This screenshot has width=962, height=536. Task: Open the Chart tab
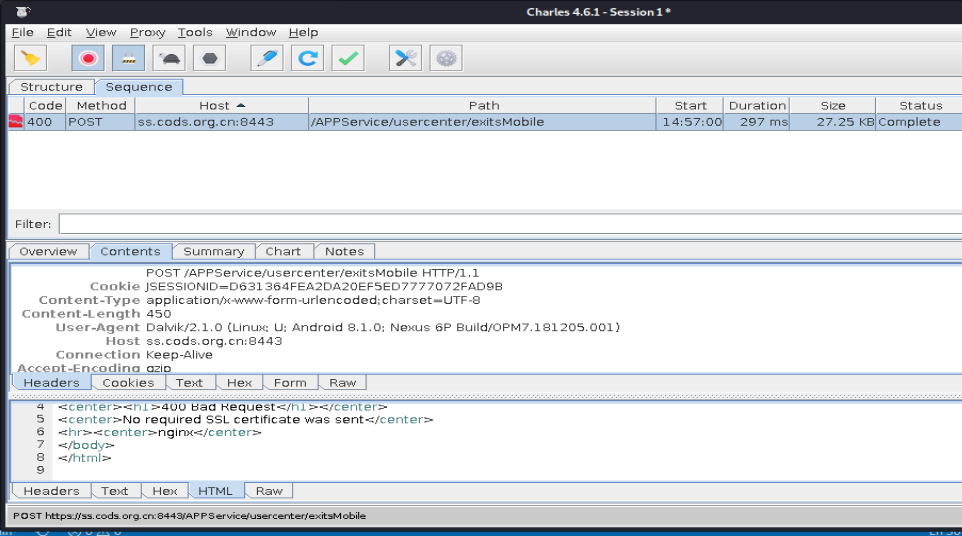point(283,251)
